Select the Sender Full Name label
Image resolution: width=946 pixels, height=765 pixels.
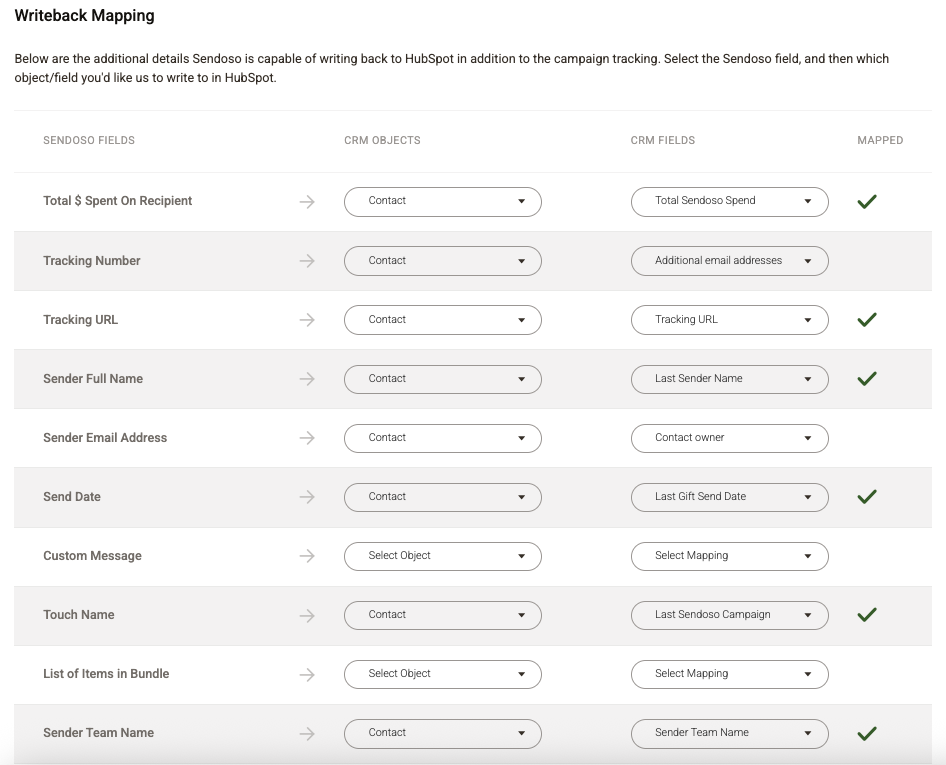pos(93,379)
